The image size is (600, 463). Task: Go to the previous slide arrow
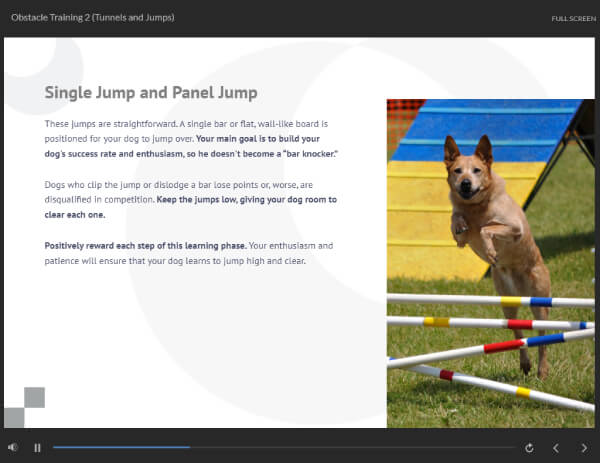coord(556,448)
